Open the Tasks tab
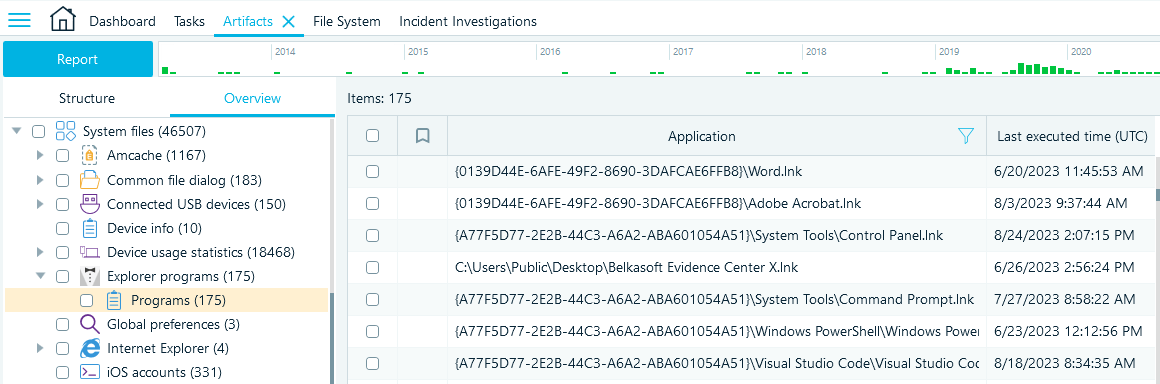The width and height of the screenshot is (1160, 384). 189,21
